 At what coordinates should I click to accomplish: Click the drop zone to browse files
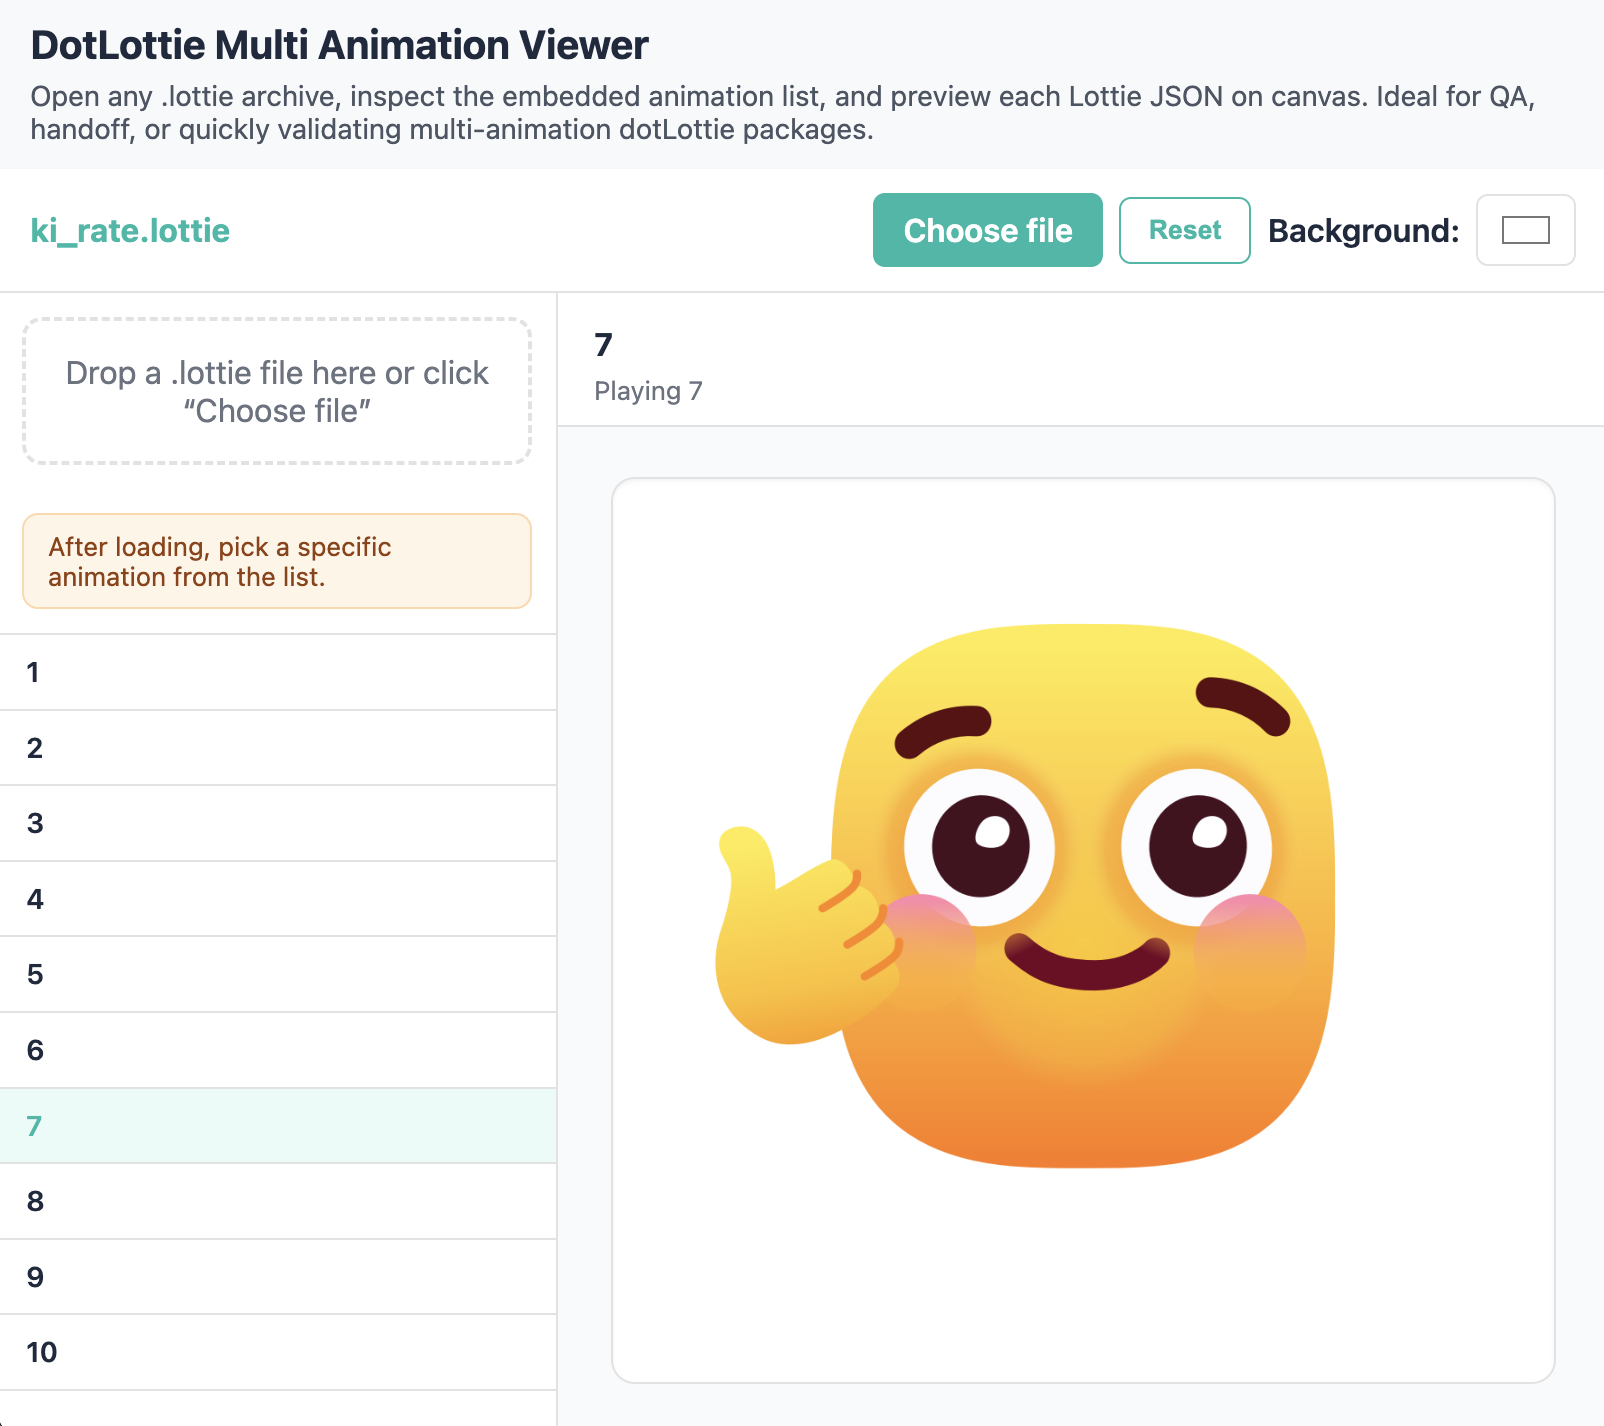[277, 391]
